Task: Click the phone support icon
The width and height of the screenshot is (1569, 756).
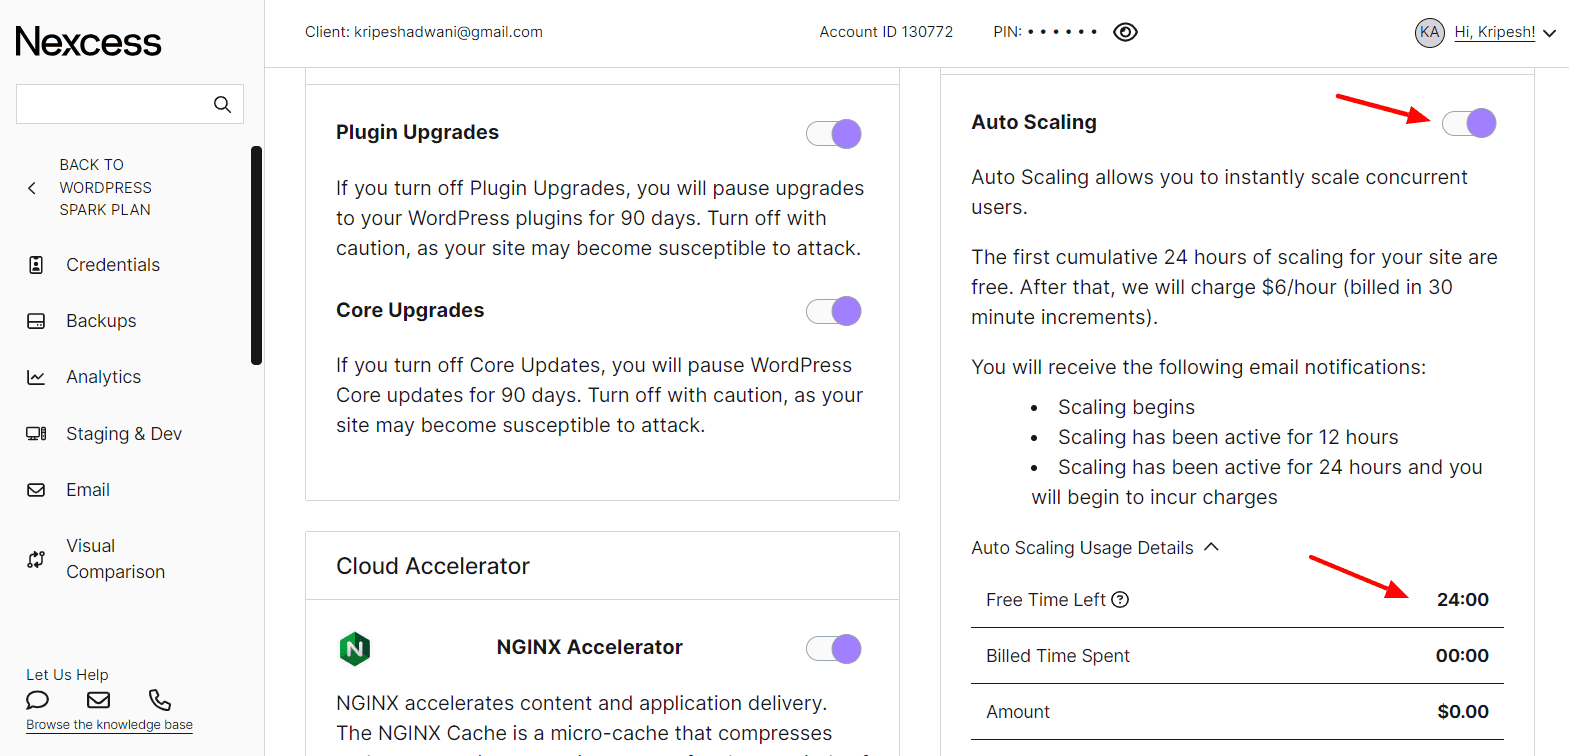Action: [160, 700]
